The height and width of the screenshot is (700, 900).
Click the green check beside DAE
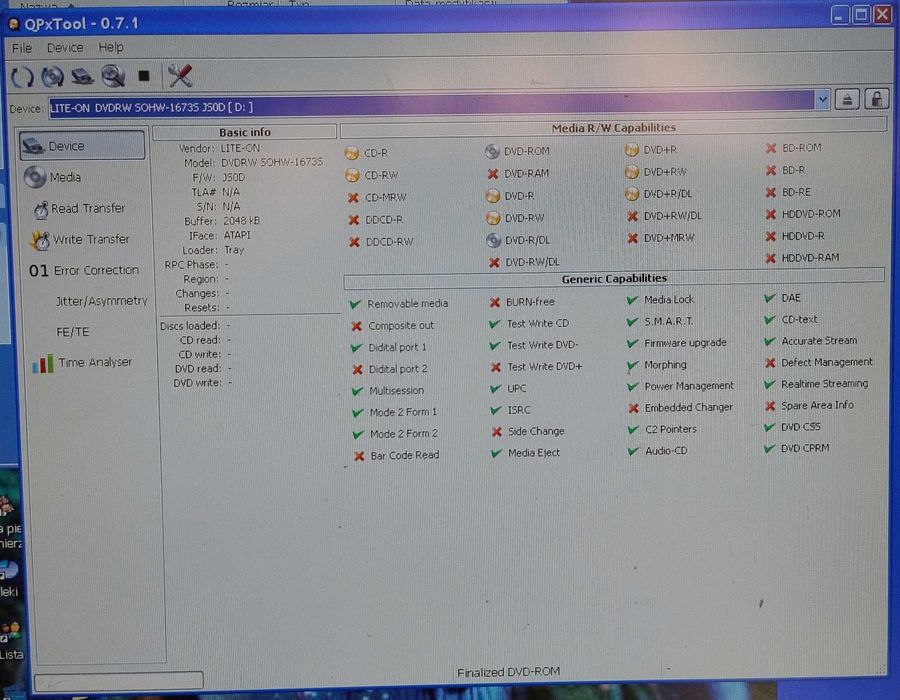[770, 298]
